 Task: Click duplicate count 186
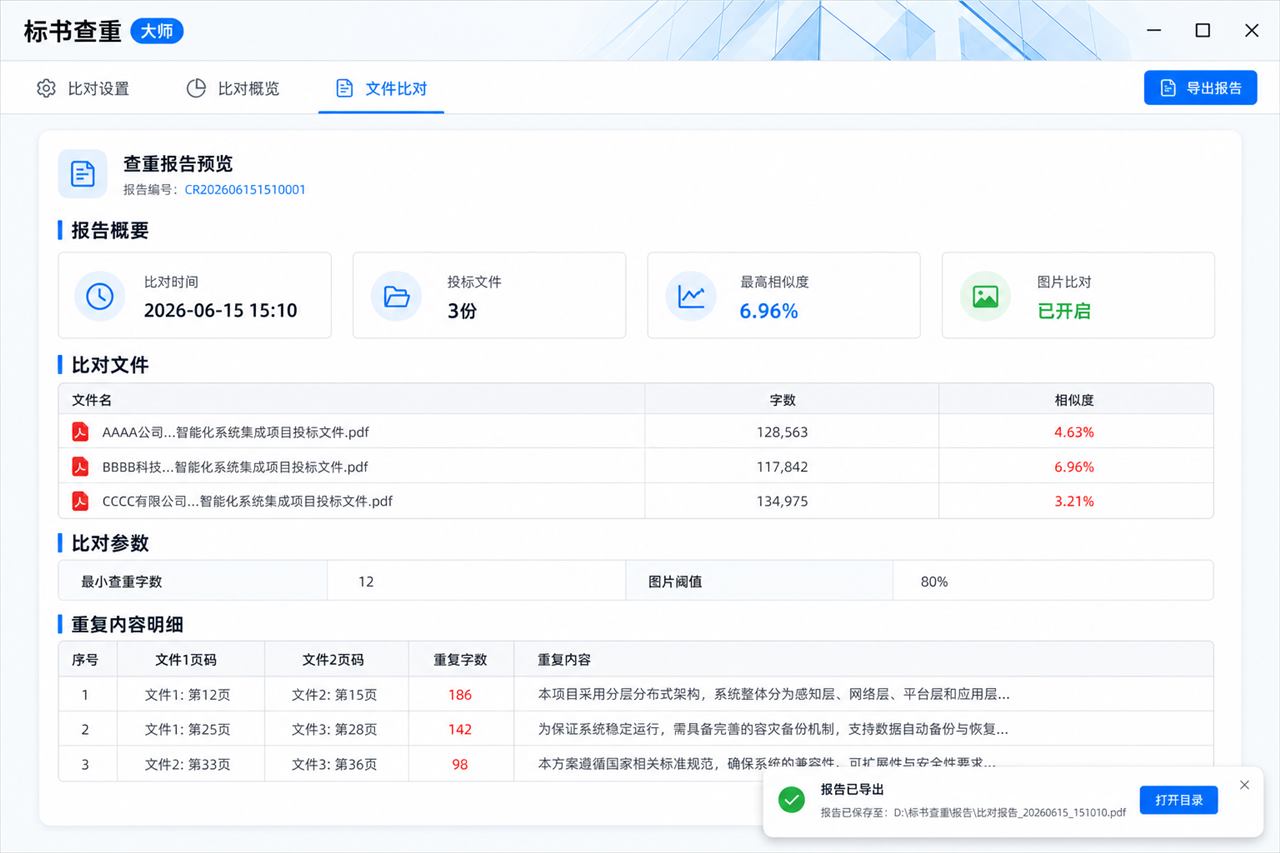(460, 695)
